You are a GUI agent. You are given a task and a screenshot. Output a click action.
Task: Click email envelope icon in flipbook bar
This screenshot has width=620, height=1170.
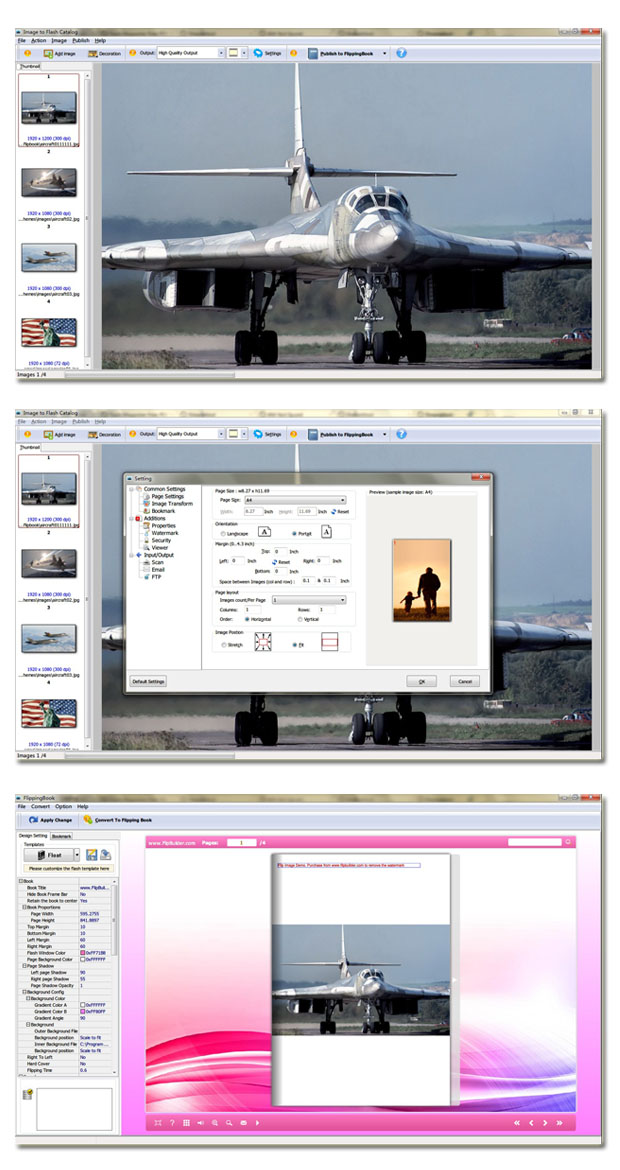[x=243, y=1122]
